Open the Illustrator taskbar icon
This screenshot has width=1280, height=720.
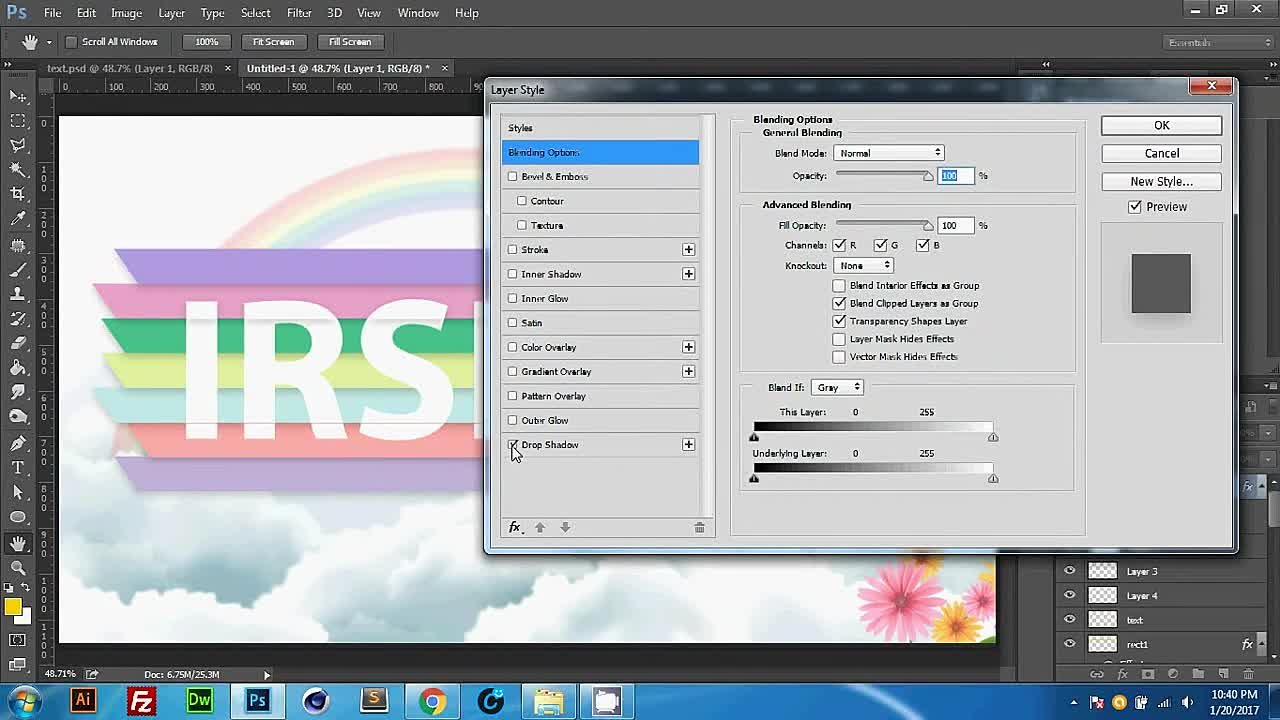[x=83, y=701]
